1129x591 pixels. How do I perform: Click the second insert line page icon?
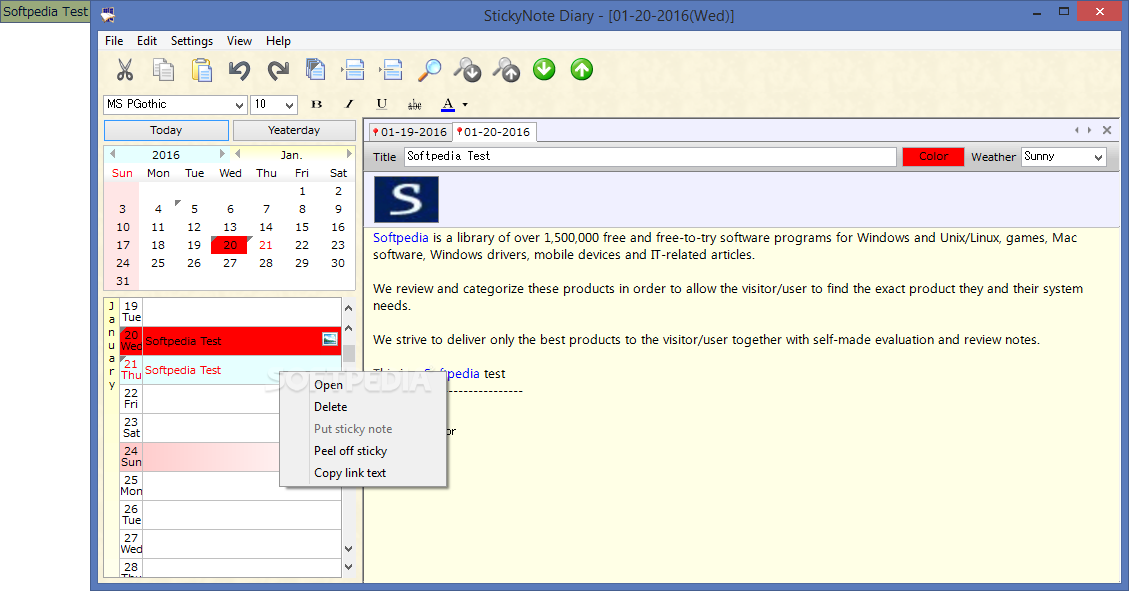[392, 70]
